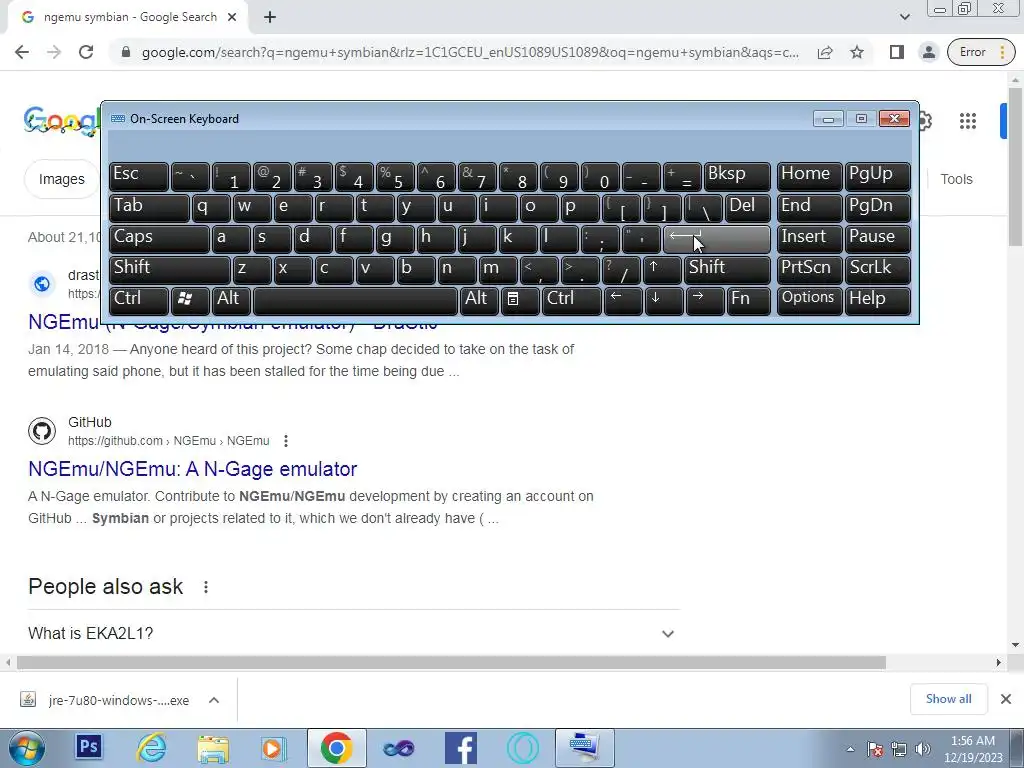Toggle the left Alt key on-screen
Image resolution: width=1024 pixels, height=768 pixels.
[231, 301]
